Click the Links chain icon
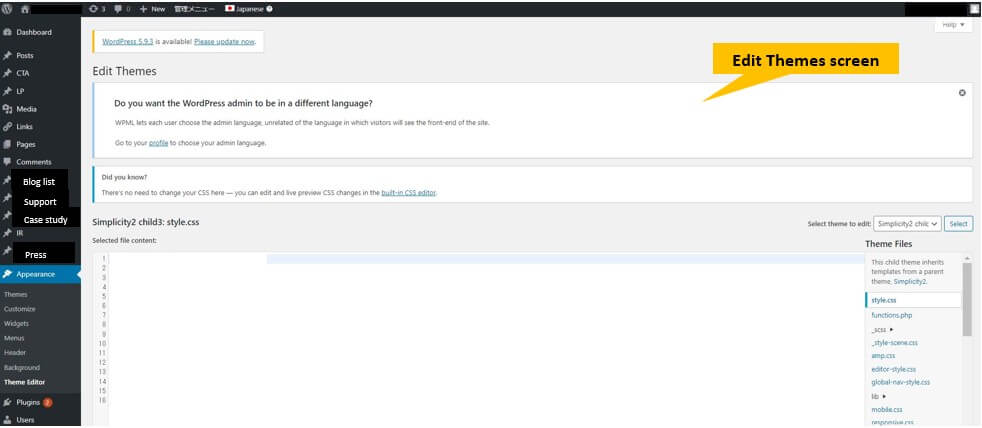This screenshot has height=428, width=982. pyautogui.click(x=8, y=127)
